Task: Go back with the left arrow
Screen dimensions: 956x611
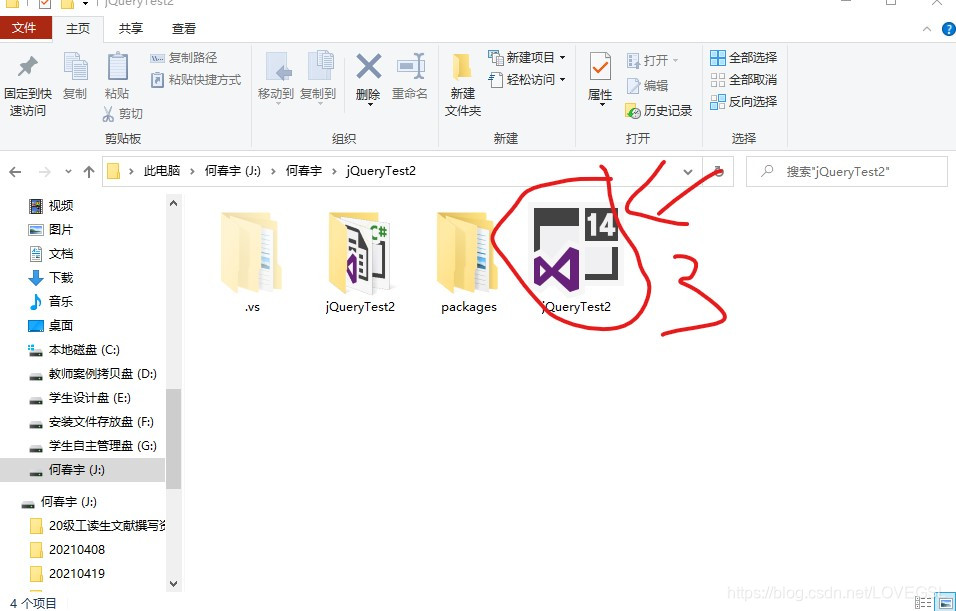Action: click(x=15, y=172)
